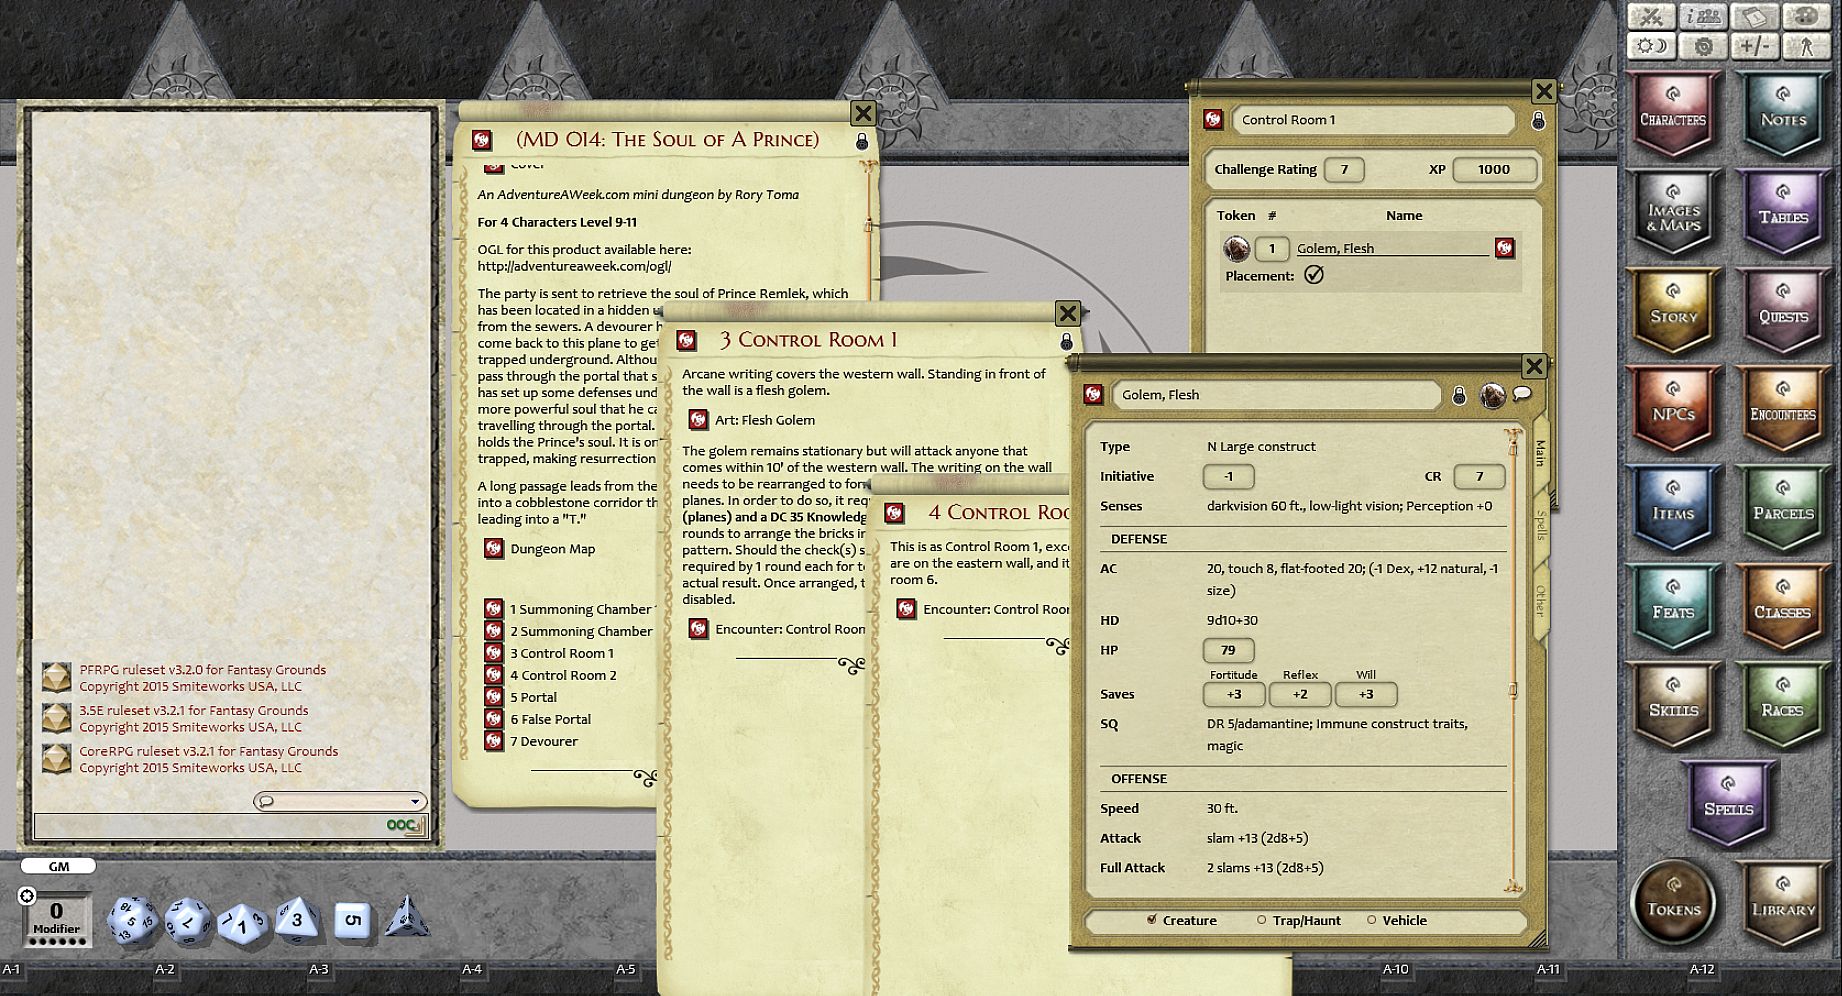Open the Calendar icon

click(1754, 17)
